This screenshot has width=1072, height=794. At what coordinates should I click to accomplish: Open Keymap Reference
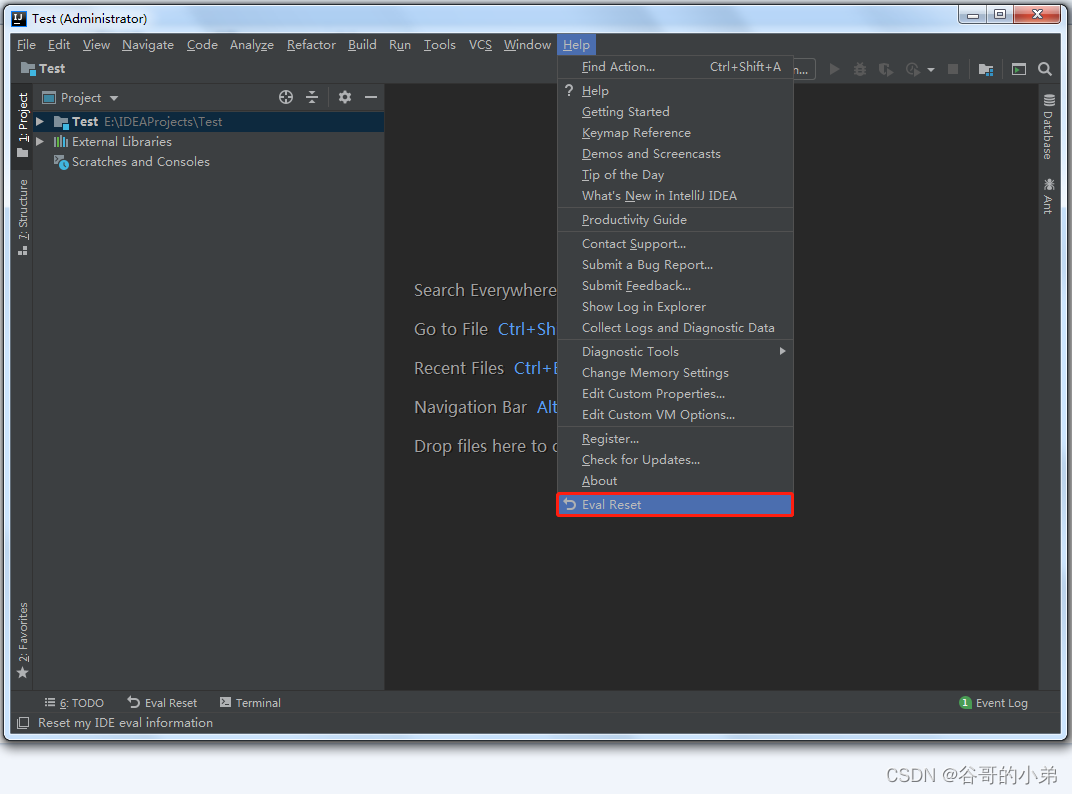675,133
